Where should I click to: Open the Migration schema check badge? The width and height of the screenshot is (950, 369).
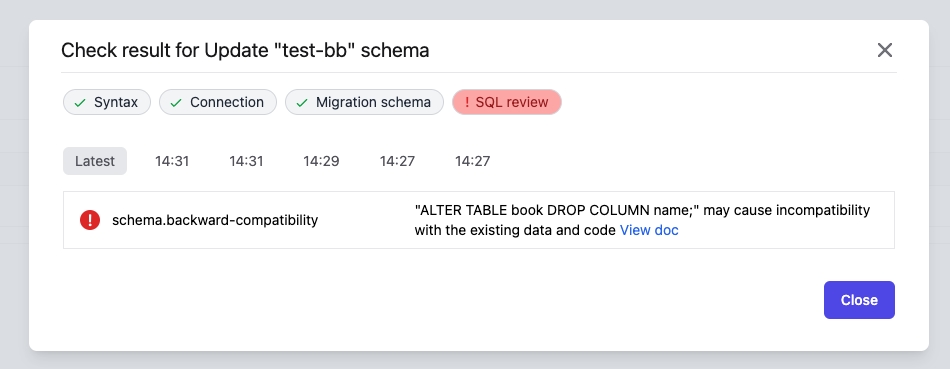tap(365, 102)
